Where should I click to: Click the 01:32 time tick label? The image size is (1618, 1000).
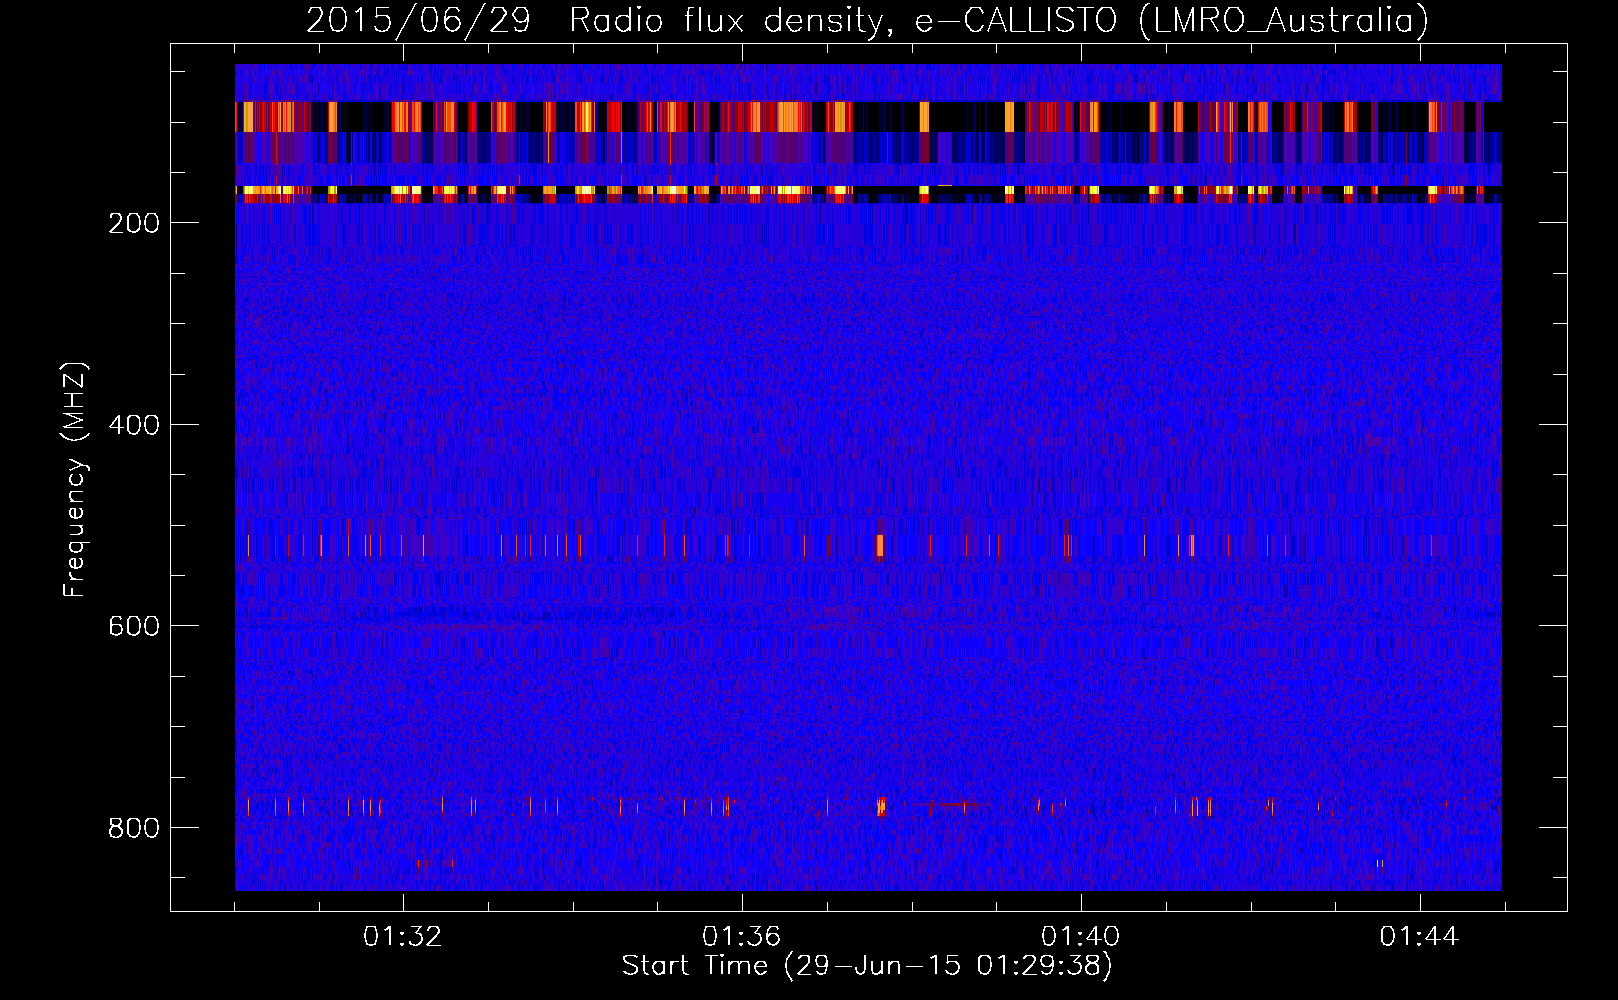tap(403, 937)
